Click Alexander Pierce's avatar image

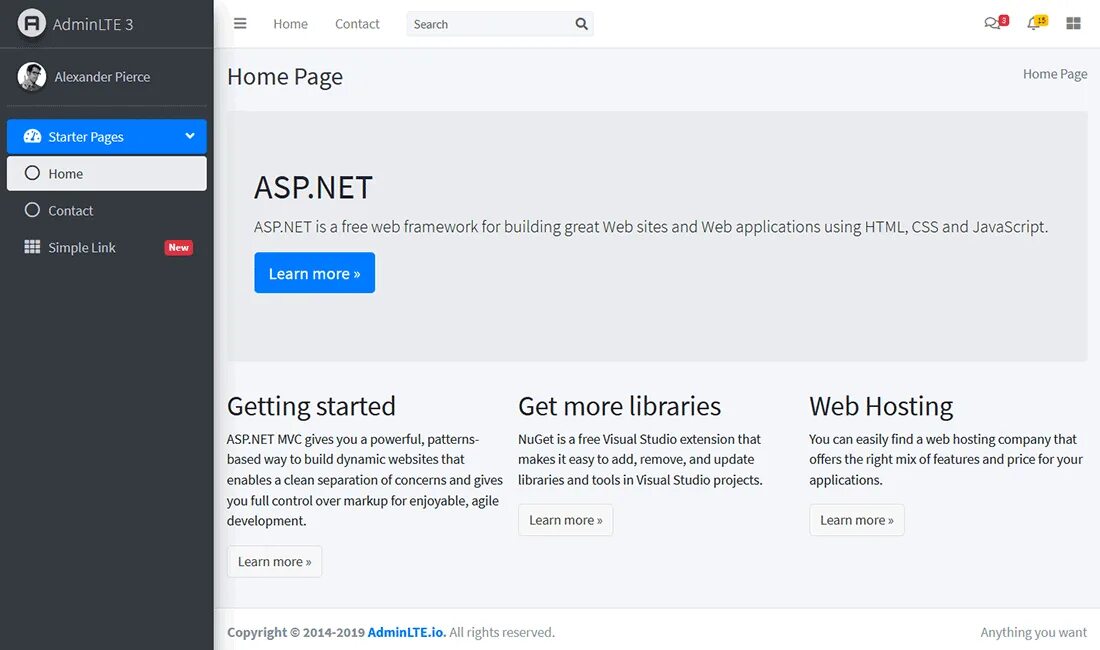click(32, 76)
